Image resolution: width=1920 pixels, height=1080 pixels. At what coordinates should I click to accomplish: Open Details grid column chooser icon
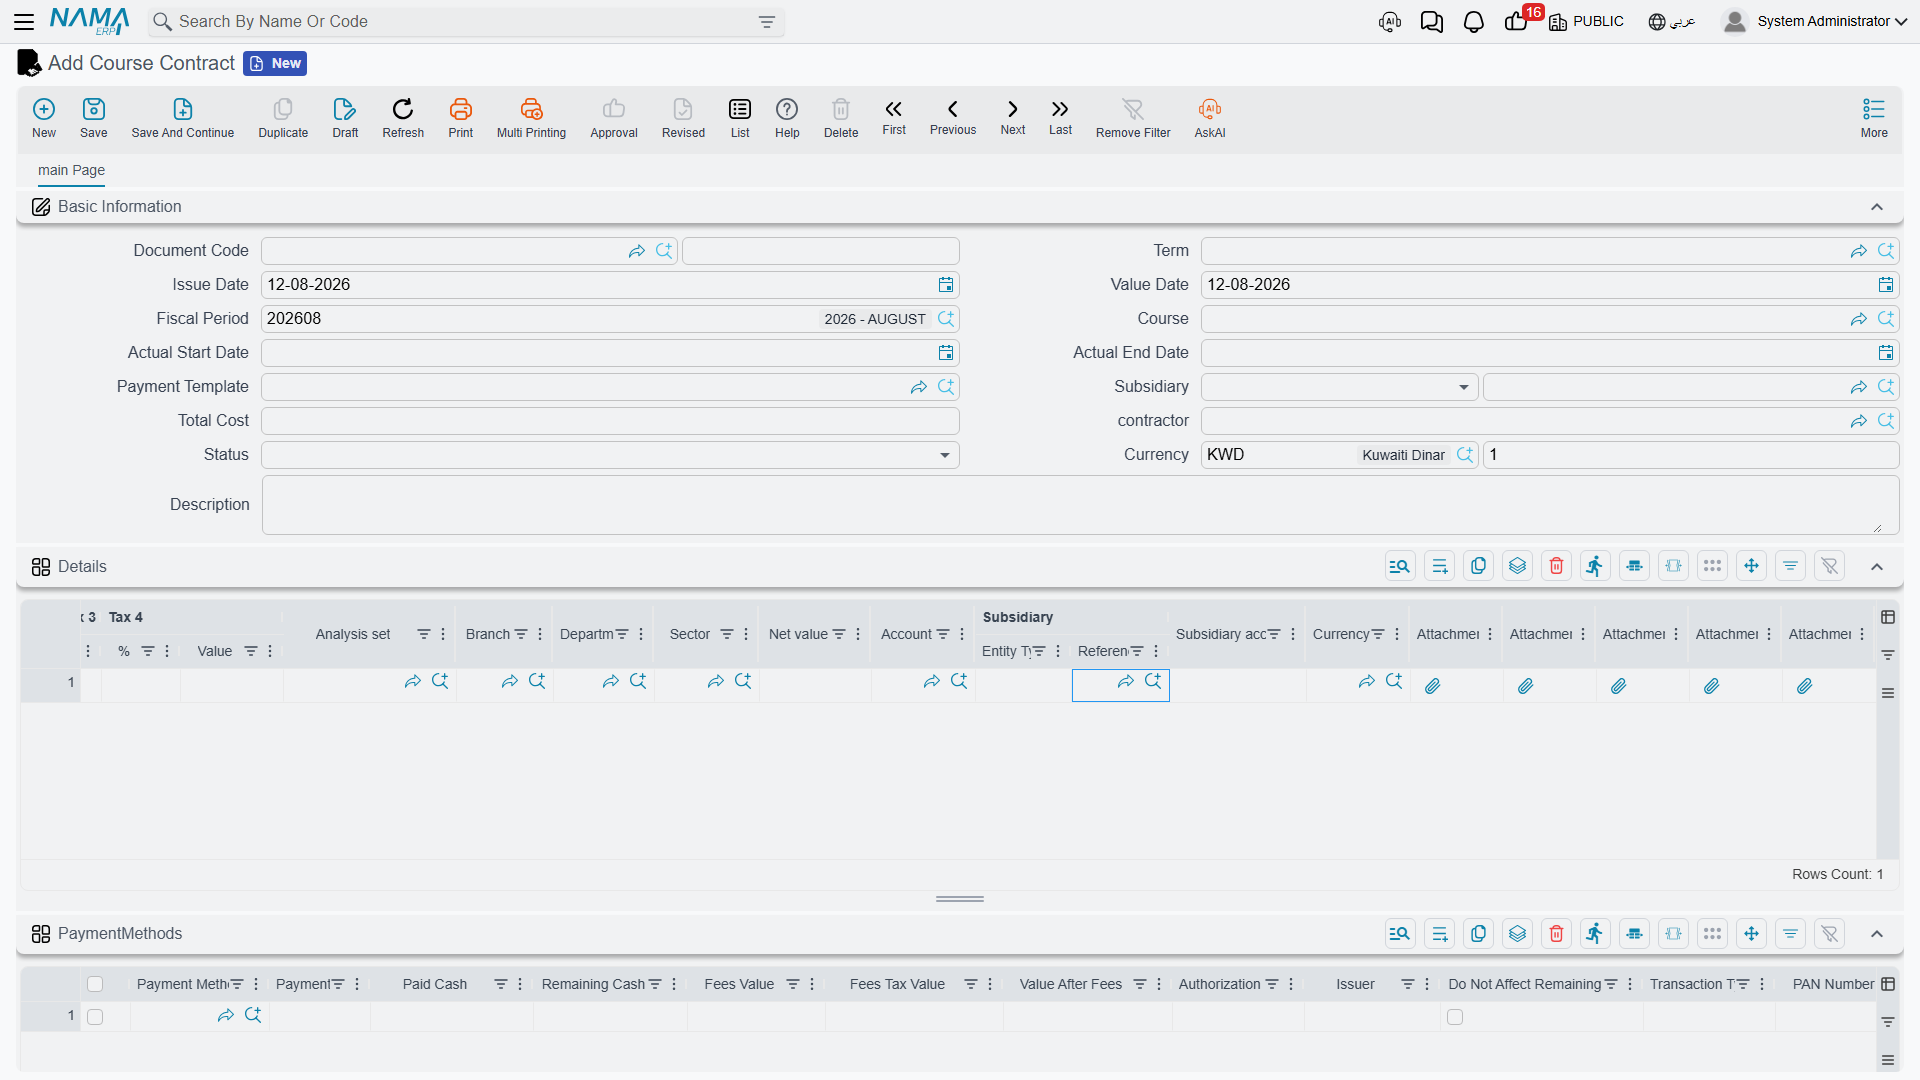1888,617
